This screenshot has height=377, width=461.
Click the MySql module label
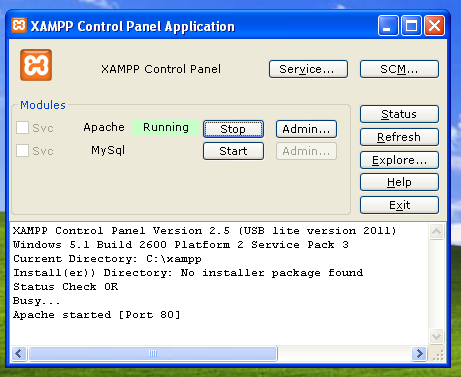click(x=108, y=150)
